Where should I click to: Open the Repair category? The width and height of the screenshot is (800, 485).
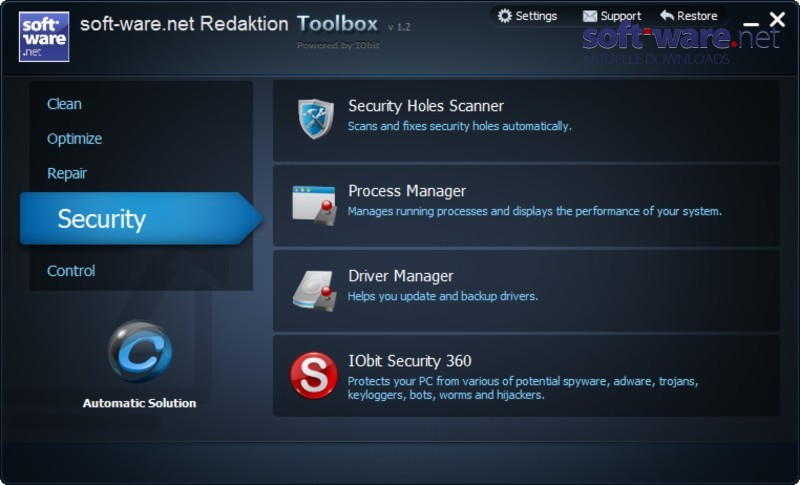pos(67,173)
